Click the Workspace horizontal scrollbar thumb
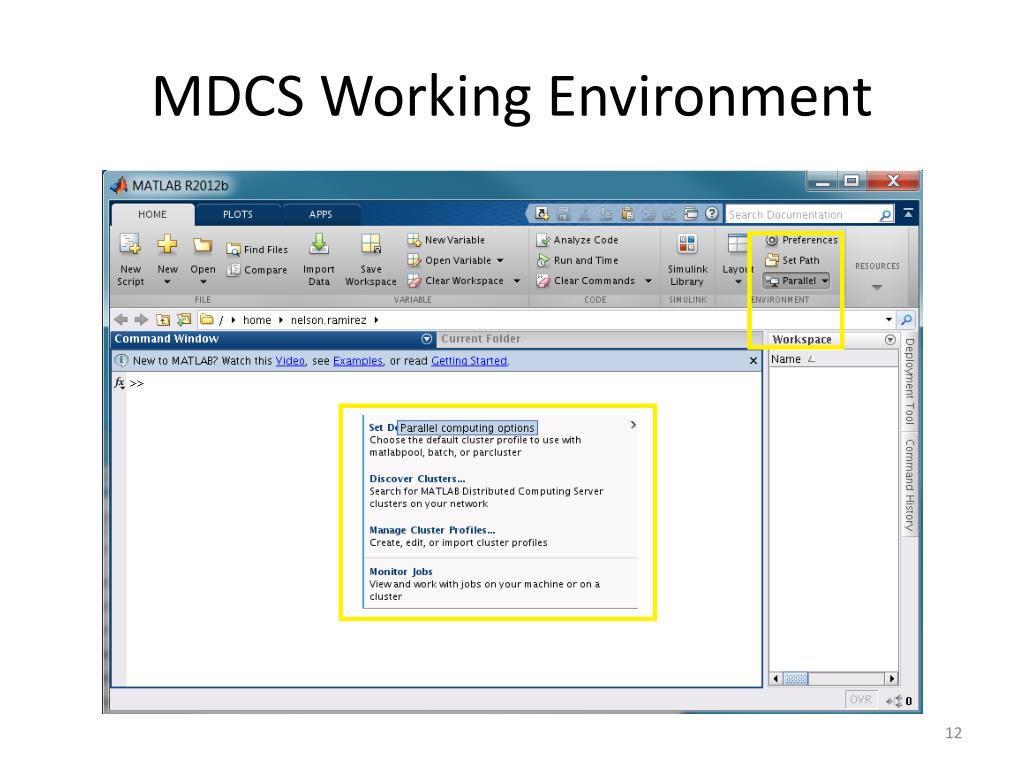The width and height of the screenshot is (1024, 768). 795,679
